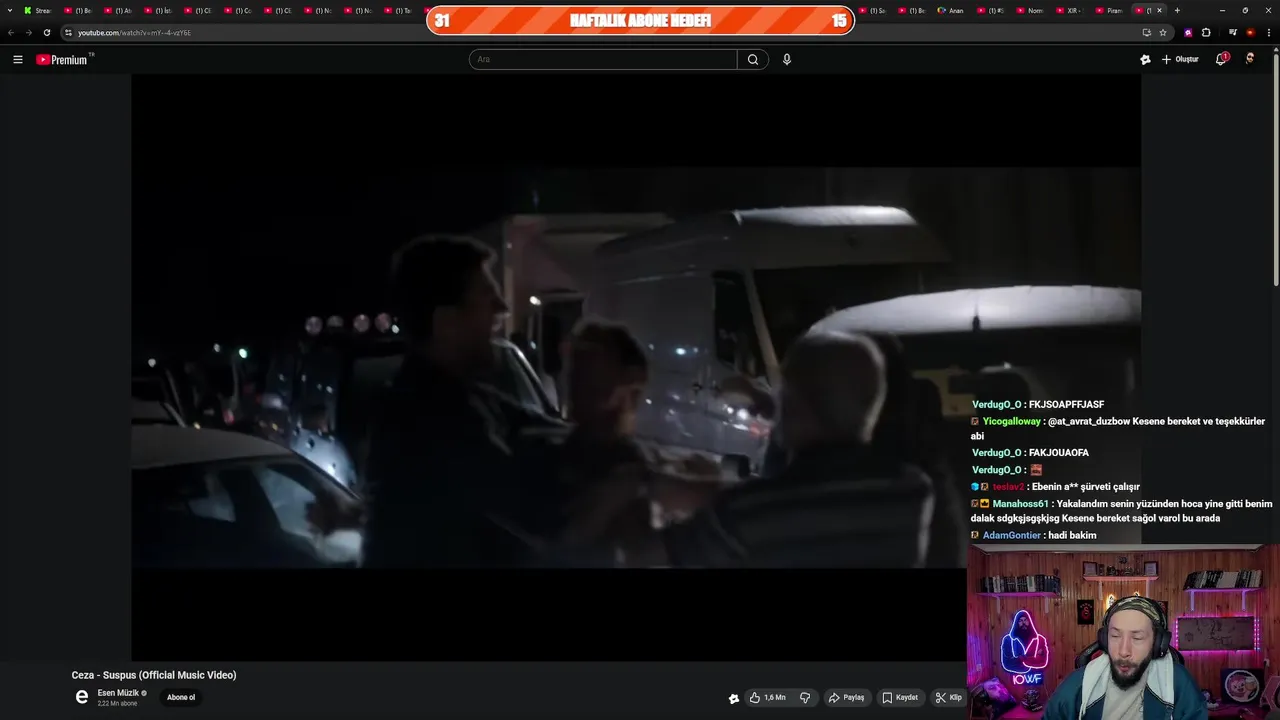
Task: Click the purple extension icon in toolbar
Action: click(1188, 33)
